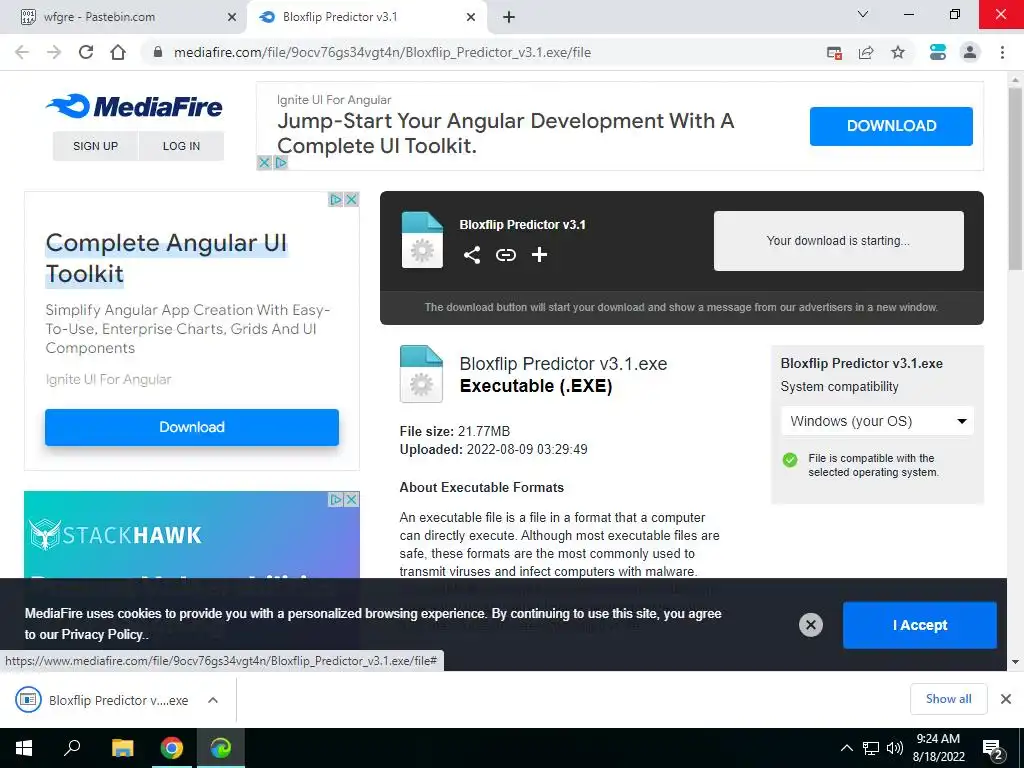Close the Complete Angular UI Toolkit ad

(351, 199)
